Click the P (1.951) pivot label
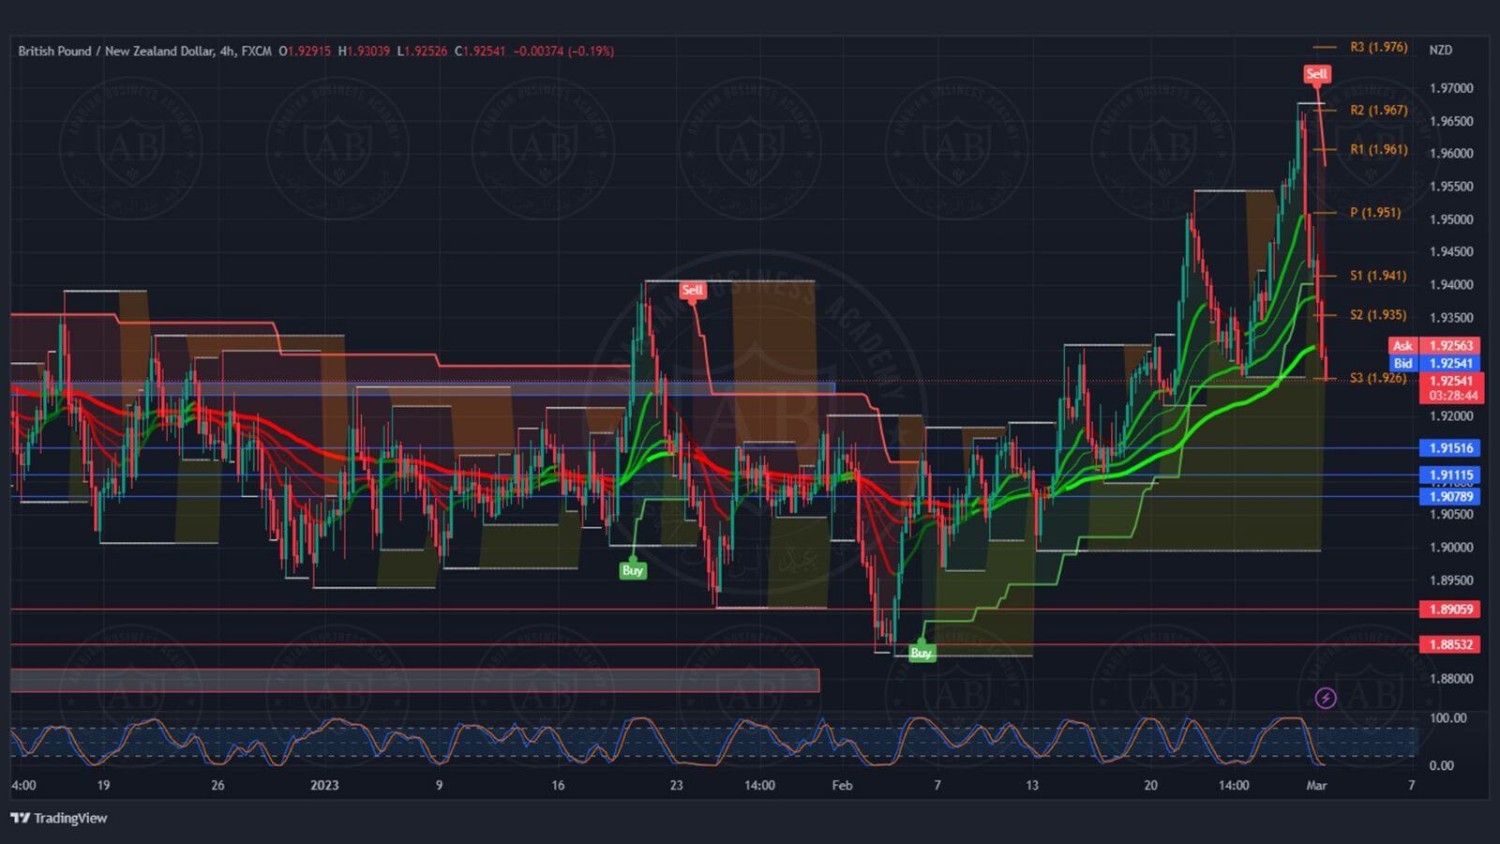The height and width of the screenshot is (844, 1500). (x=1375, y=212)
